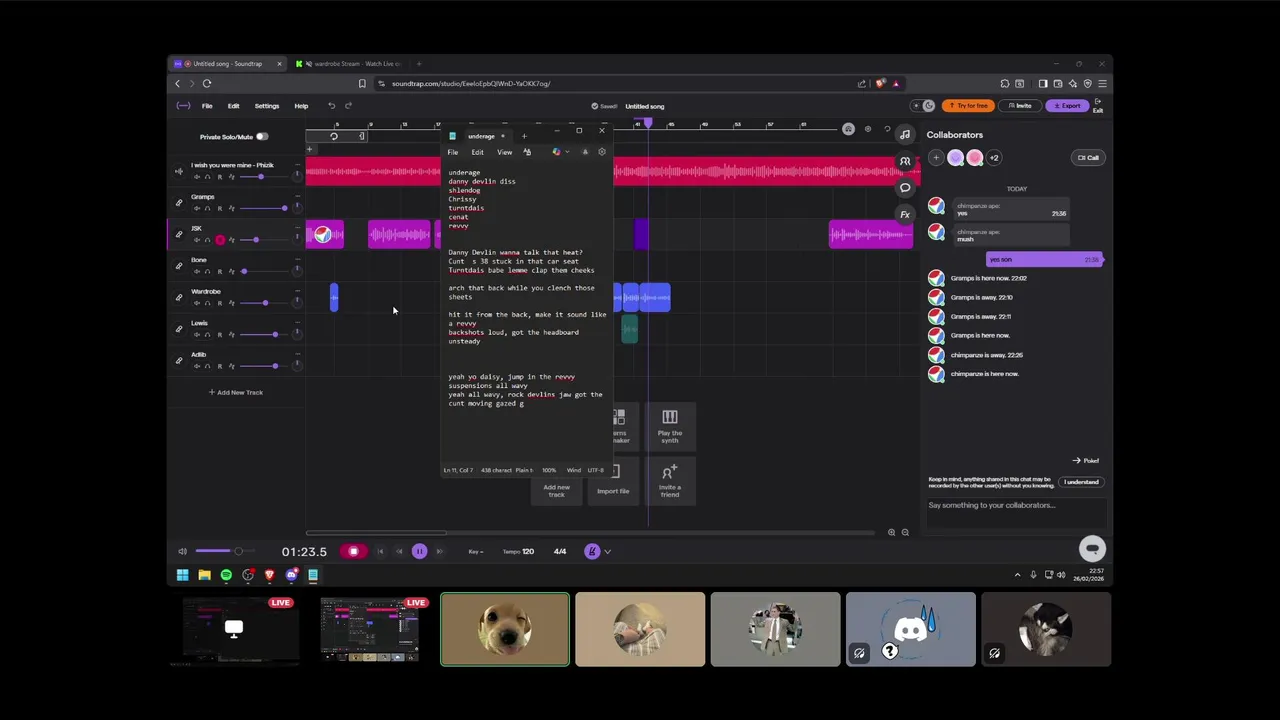Open more options for Gramps track

coord(297,197)
